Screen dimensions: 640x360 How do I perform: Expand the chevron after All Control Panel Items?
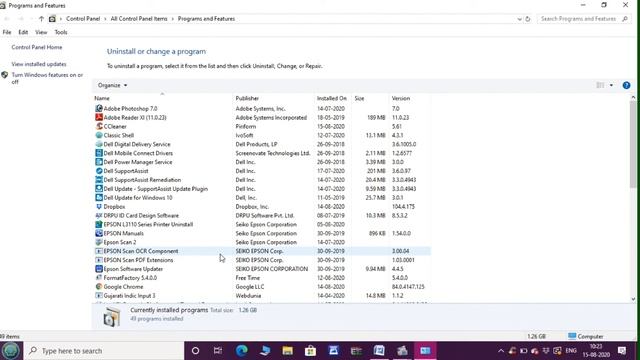(x=173, y=19)
